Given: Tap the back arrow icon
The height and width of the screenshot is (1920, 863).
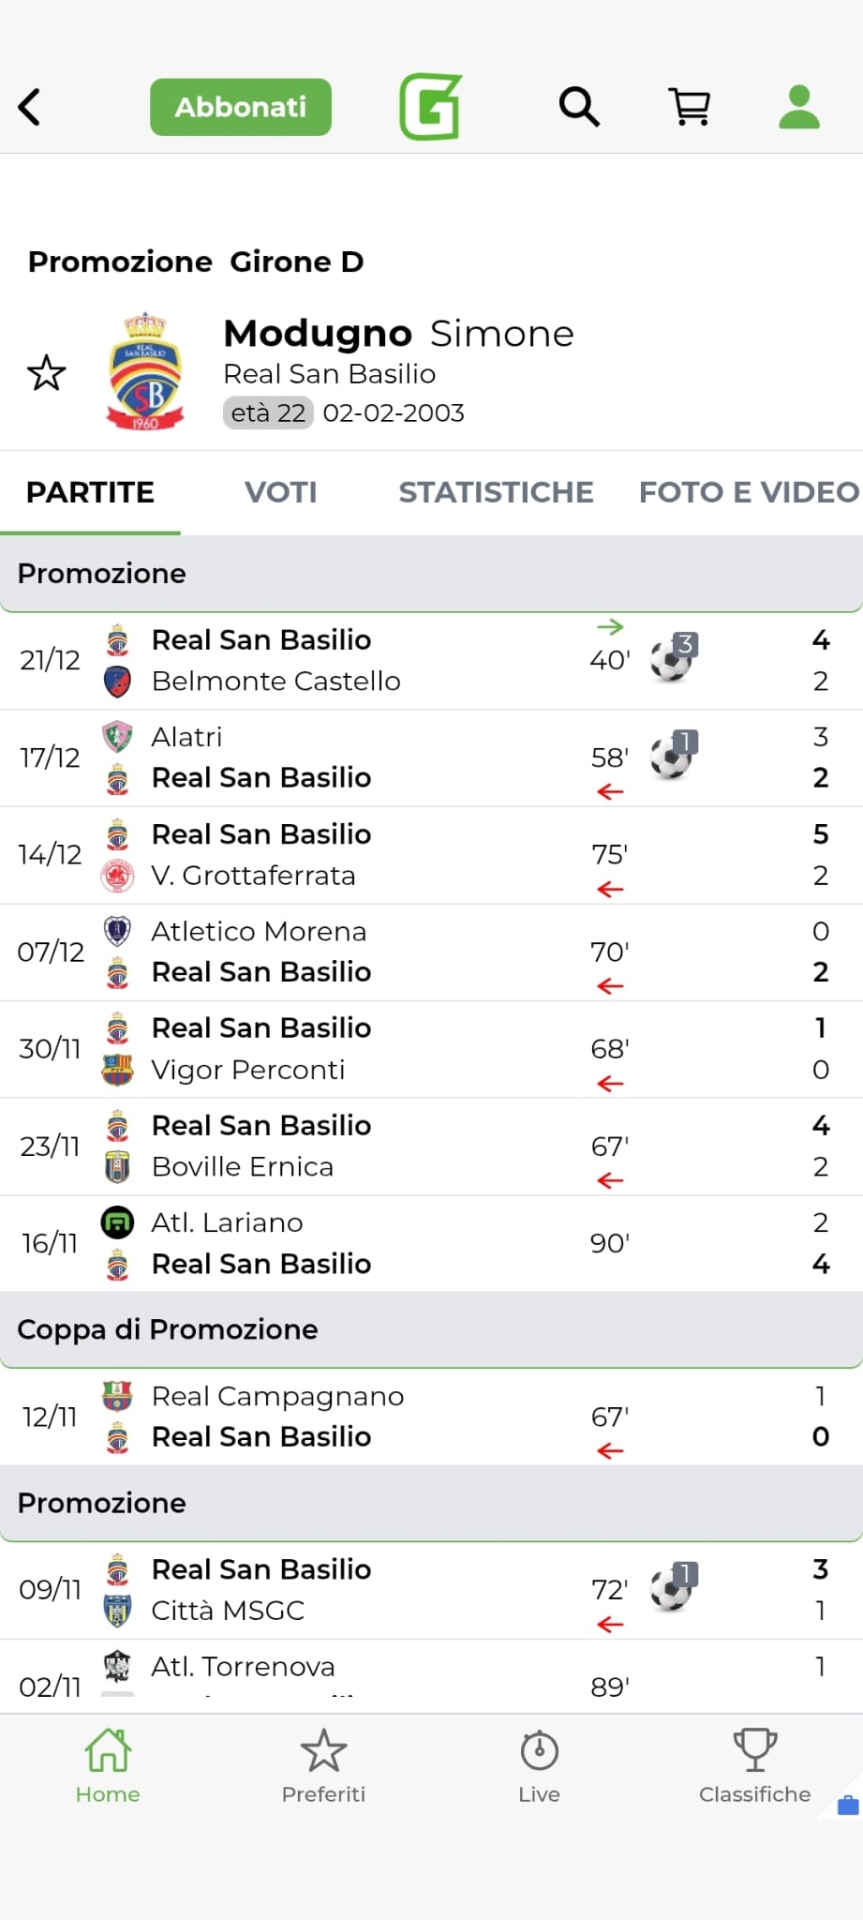Looking at the screenshot, I should [30, 107].
